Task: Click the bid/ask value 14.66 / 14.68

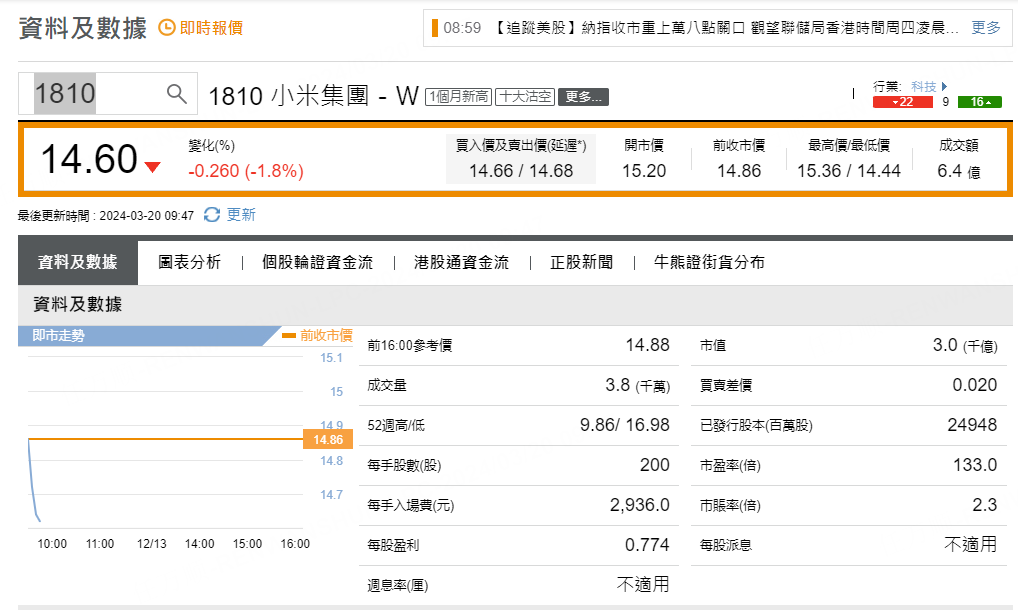Action: (521, 171)
